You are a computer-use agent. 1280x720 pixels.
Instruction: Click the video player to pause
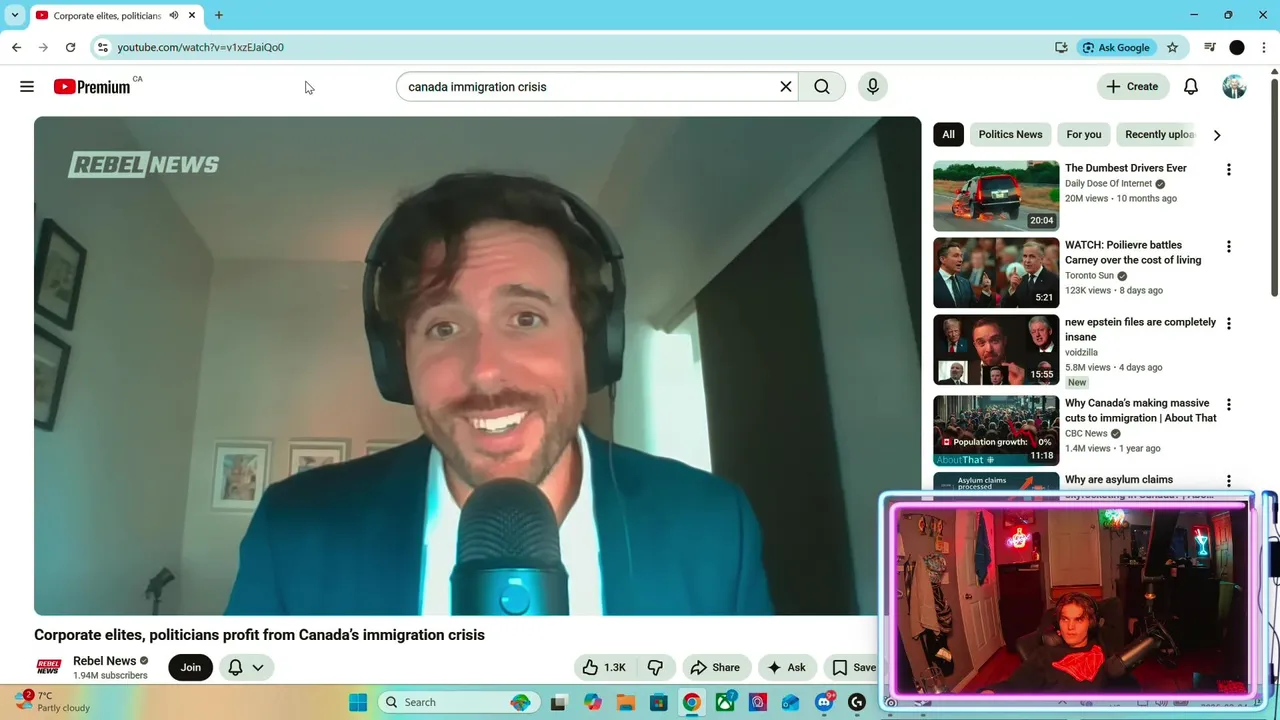click(x=477, y=366)
